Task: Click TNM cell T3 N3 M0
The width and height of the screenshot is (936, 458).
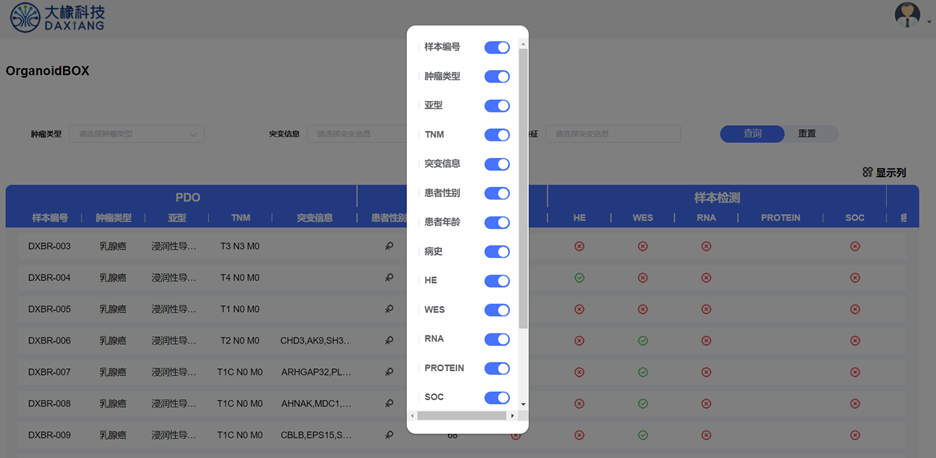Action: pos(240,246)
